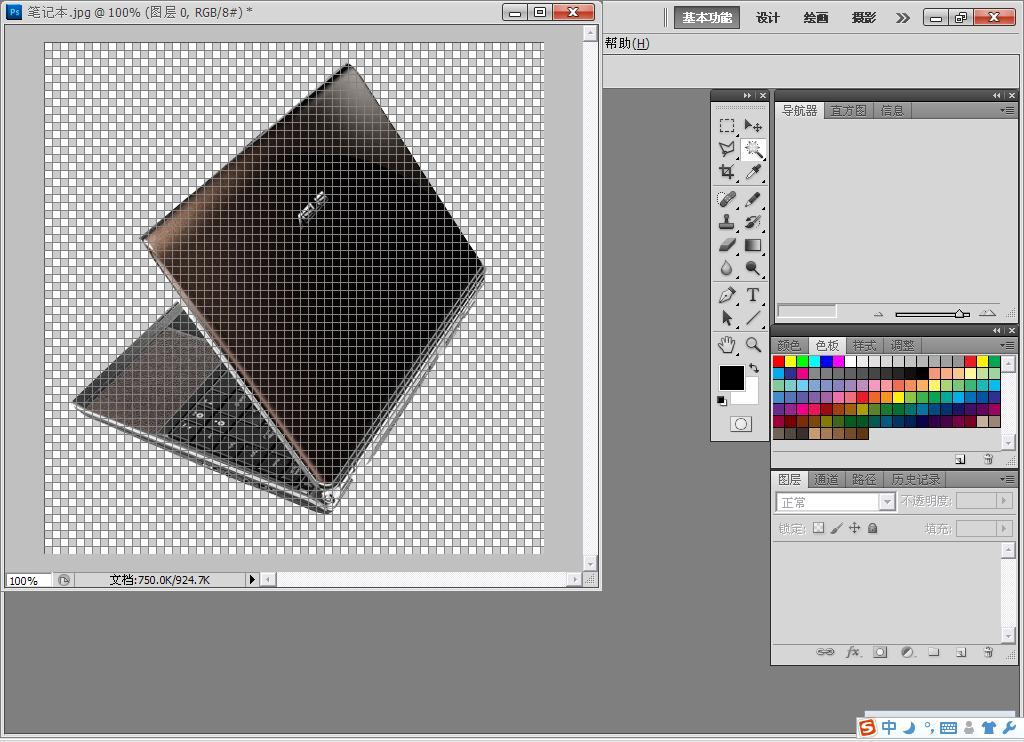
Task: Select the History Brush tool
Action: (753, 222)
